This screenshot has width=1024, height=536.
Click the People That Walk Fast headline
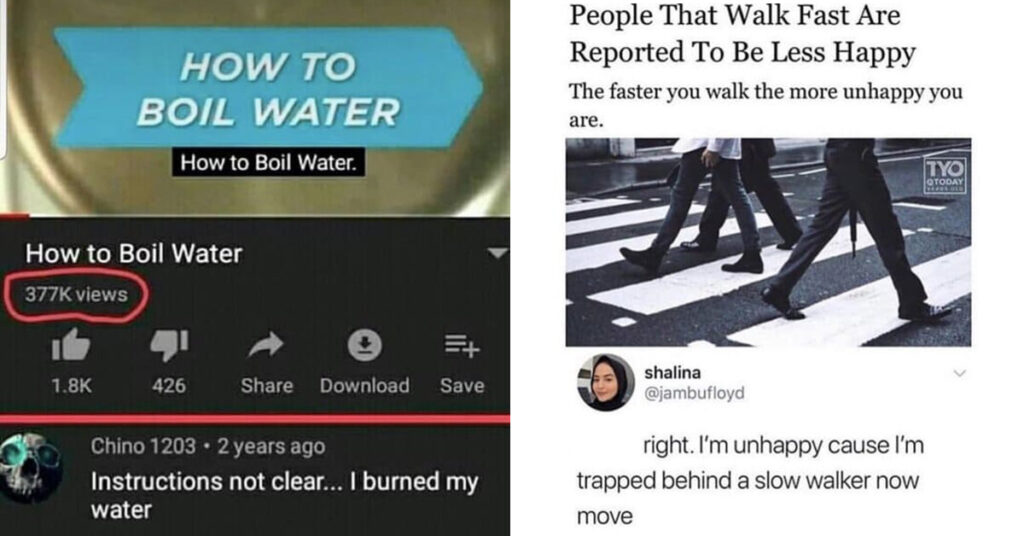743,33
